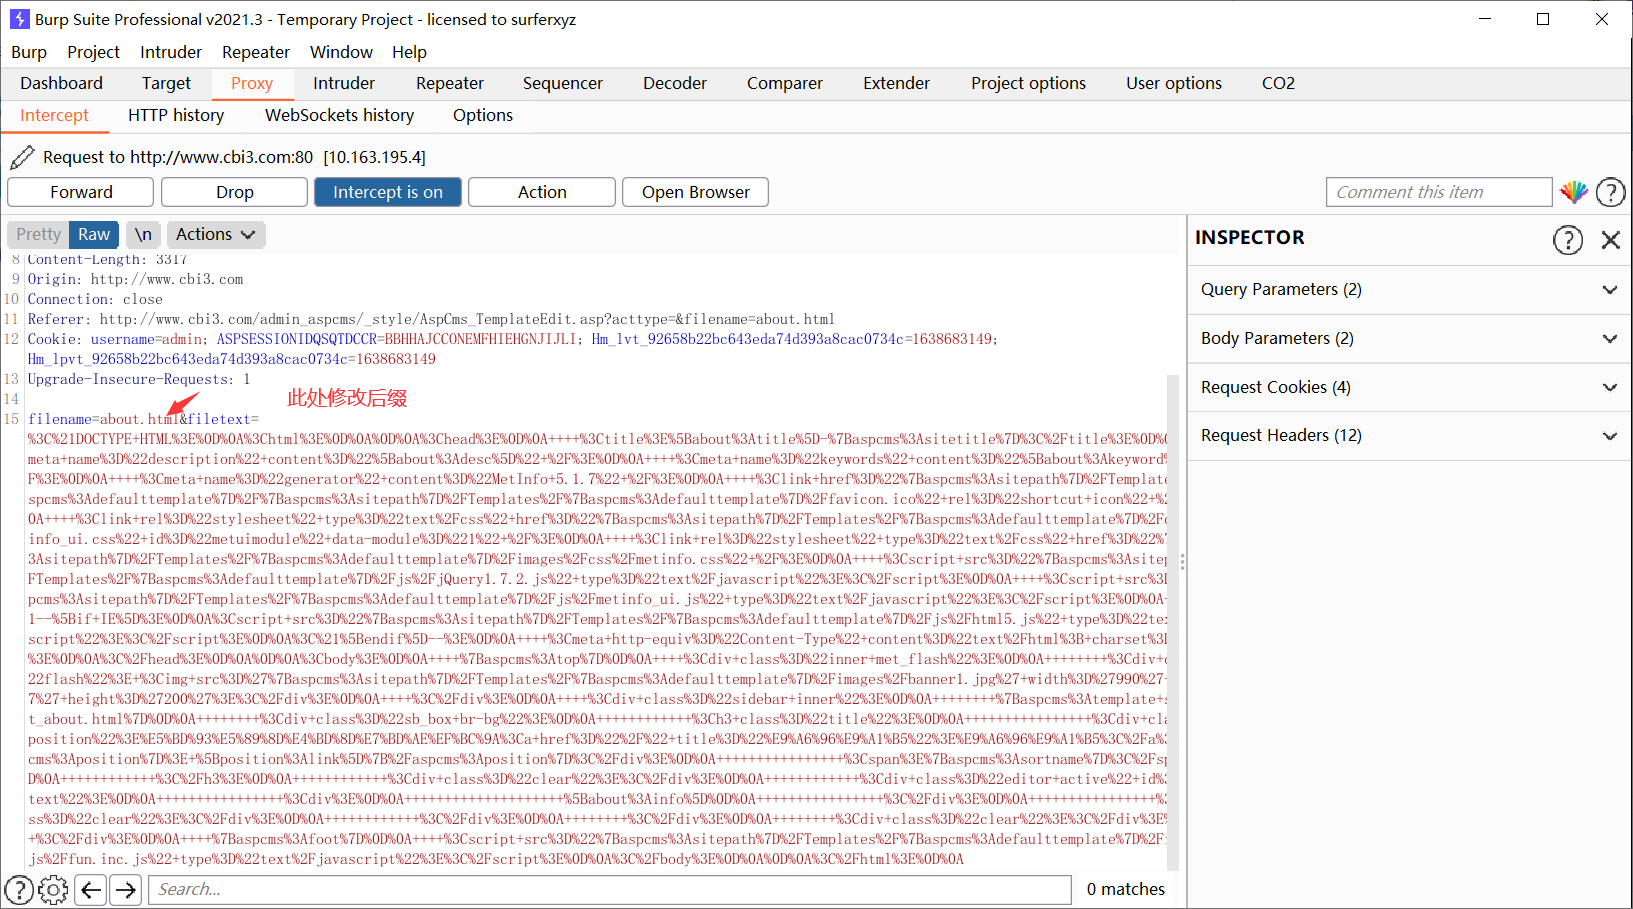Open Proxy Options sub-tab
This screenshot has width=1633, height=909.
(483, 115)
